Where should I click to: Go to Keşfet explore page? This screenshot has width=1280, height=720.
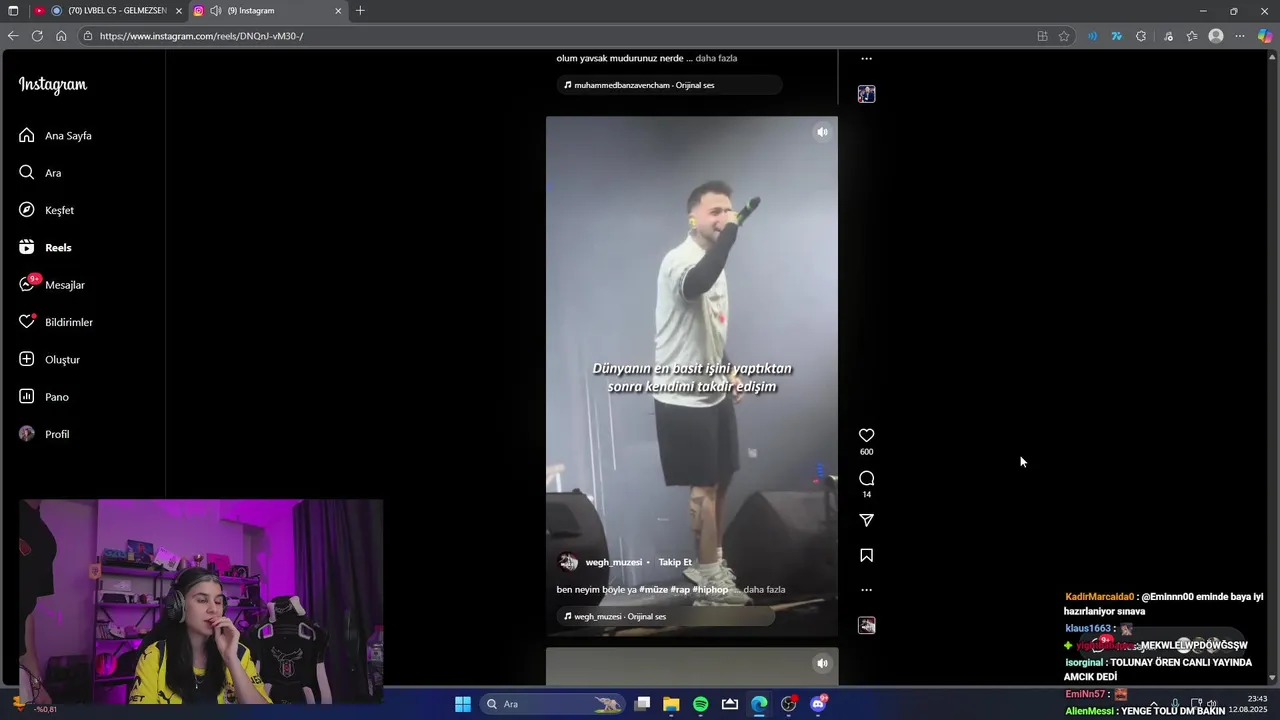click(x=46, y=210)
